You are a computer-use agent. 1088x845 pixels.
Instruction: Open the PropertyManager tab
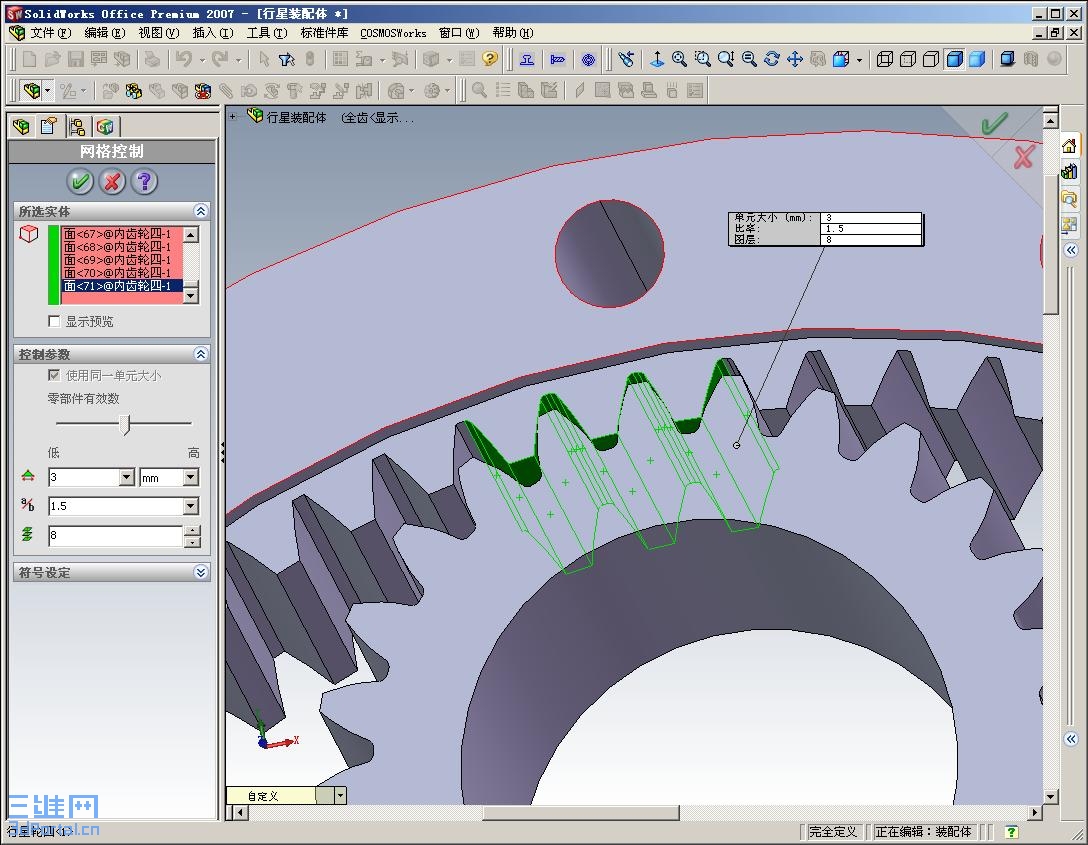(x=49, y=126)
